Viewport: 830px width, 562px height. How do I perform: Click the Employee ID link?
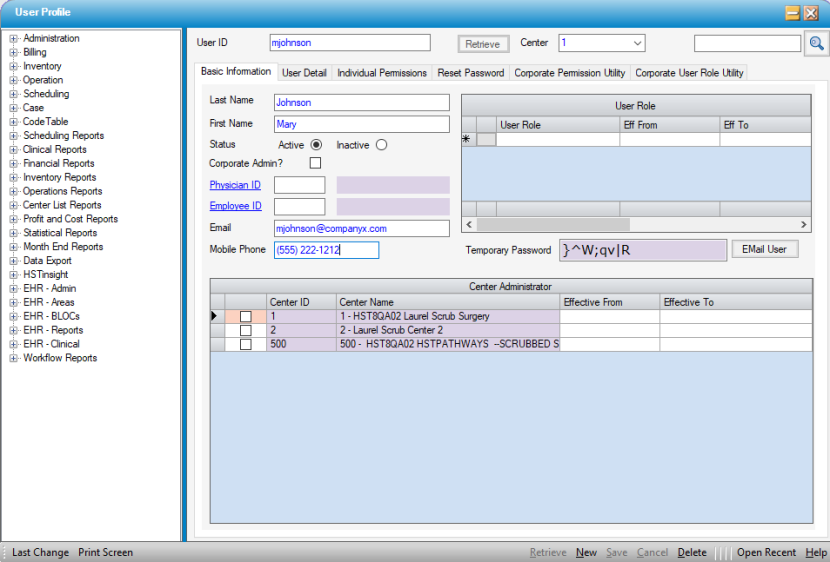[235, 206]
